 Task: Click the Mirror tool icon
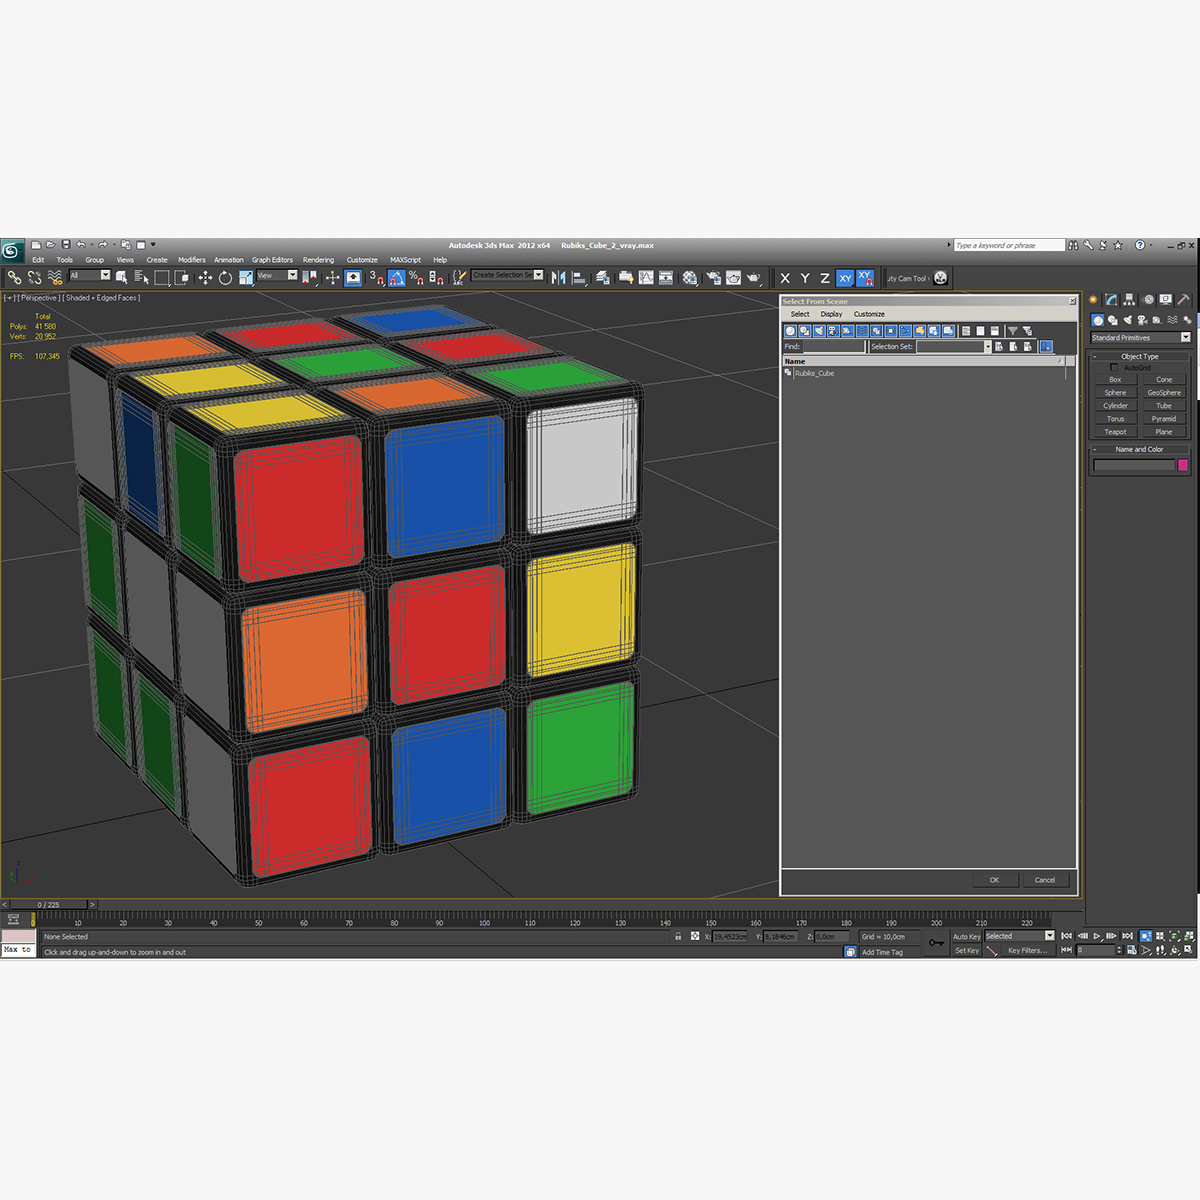coord(559,277)
